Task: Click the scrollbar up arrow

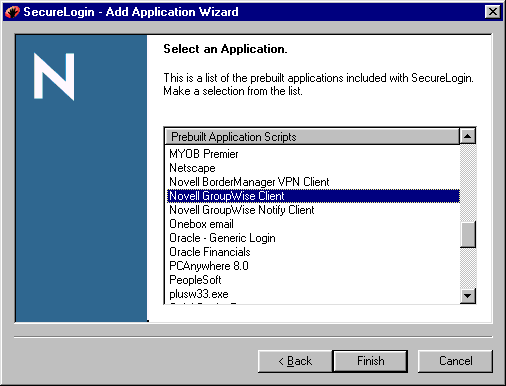Action: [x=468, y=136]
